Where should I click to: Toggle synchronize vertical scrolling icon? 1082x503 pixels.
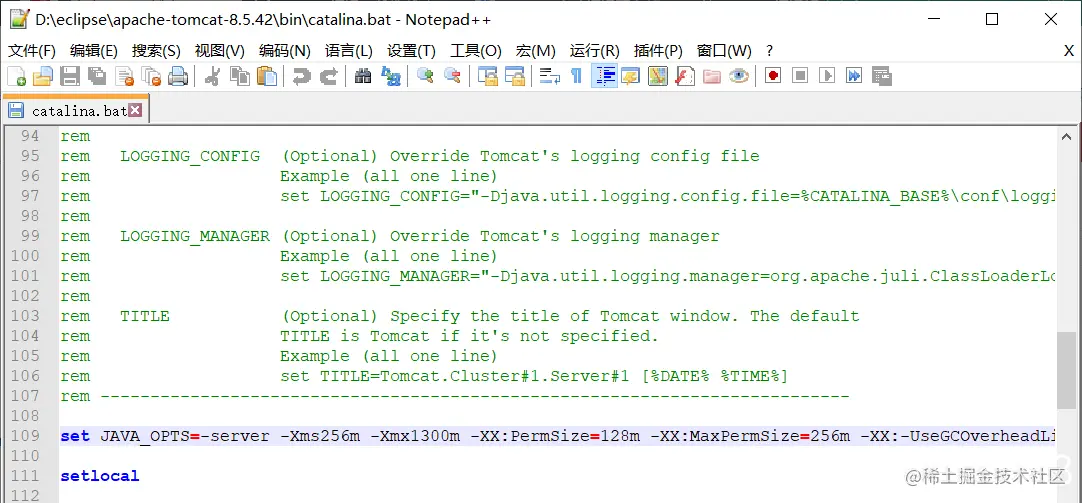488,76
